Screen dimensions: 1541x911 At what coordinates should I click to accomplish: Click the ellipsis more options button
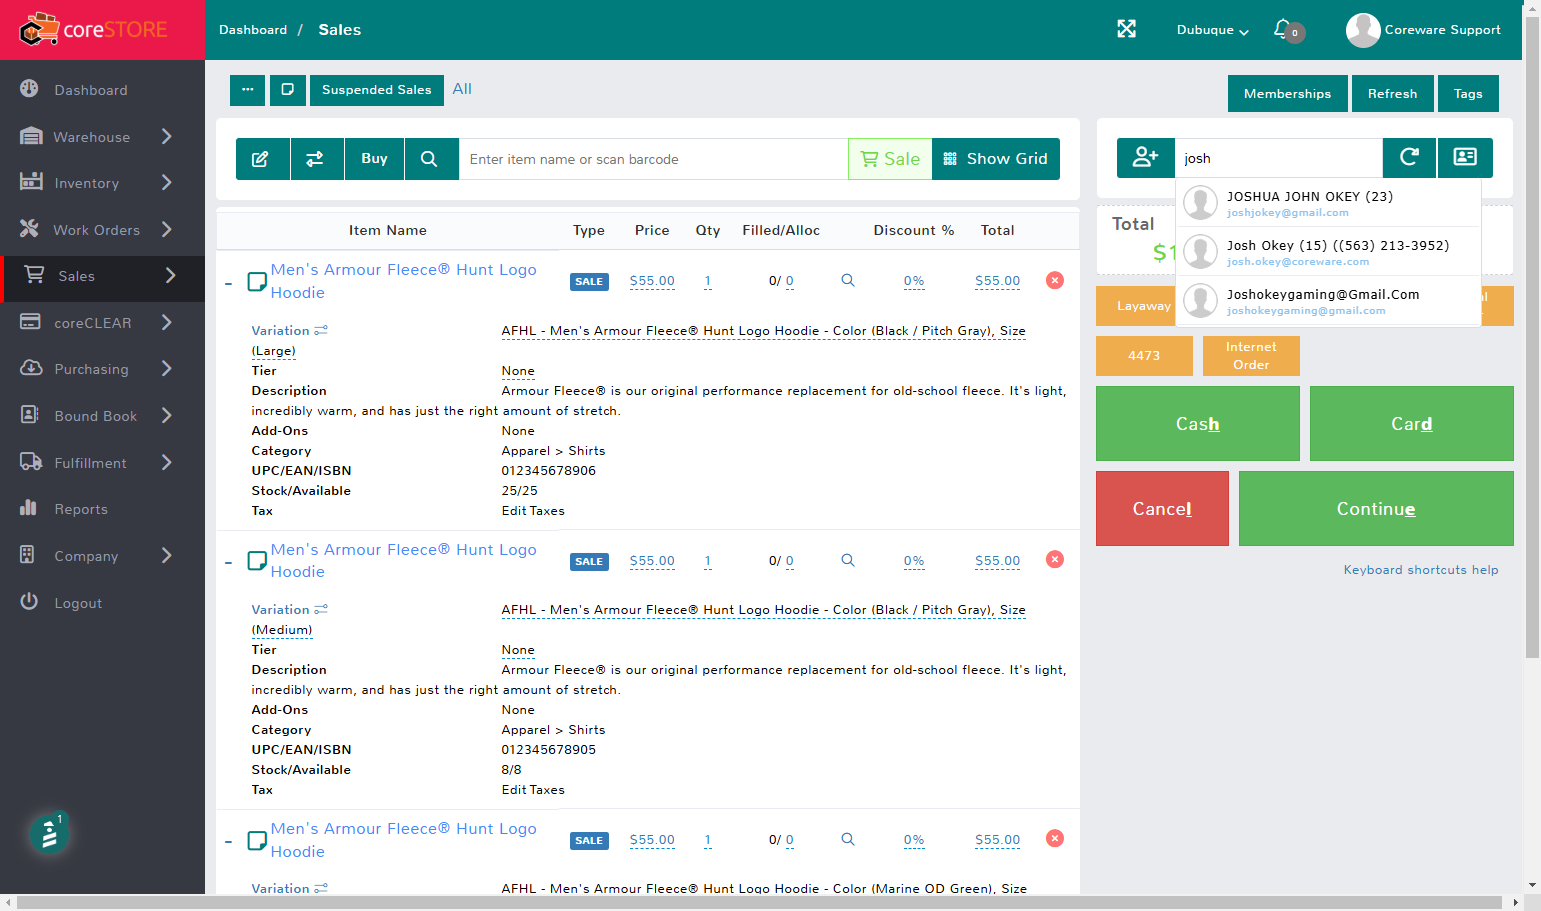[248, 90]
